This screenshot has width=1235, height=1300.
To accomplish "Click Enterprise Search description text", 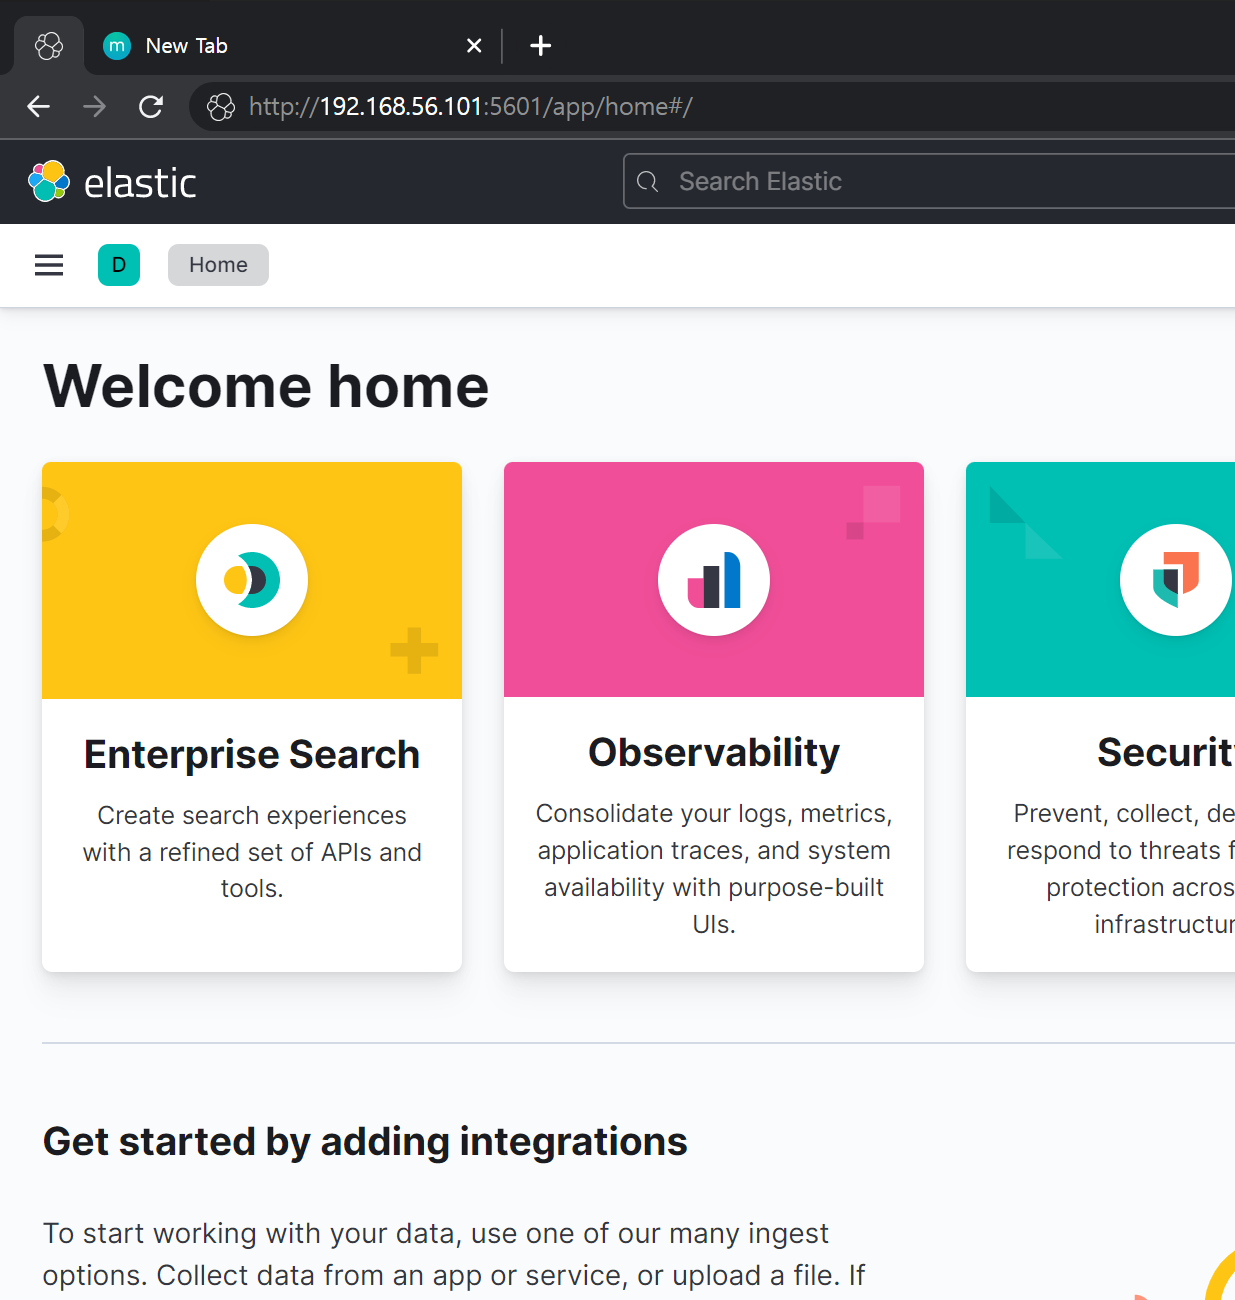I will click(252, 852).
